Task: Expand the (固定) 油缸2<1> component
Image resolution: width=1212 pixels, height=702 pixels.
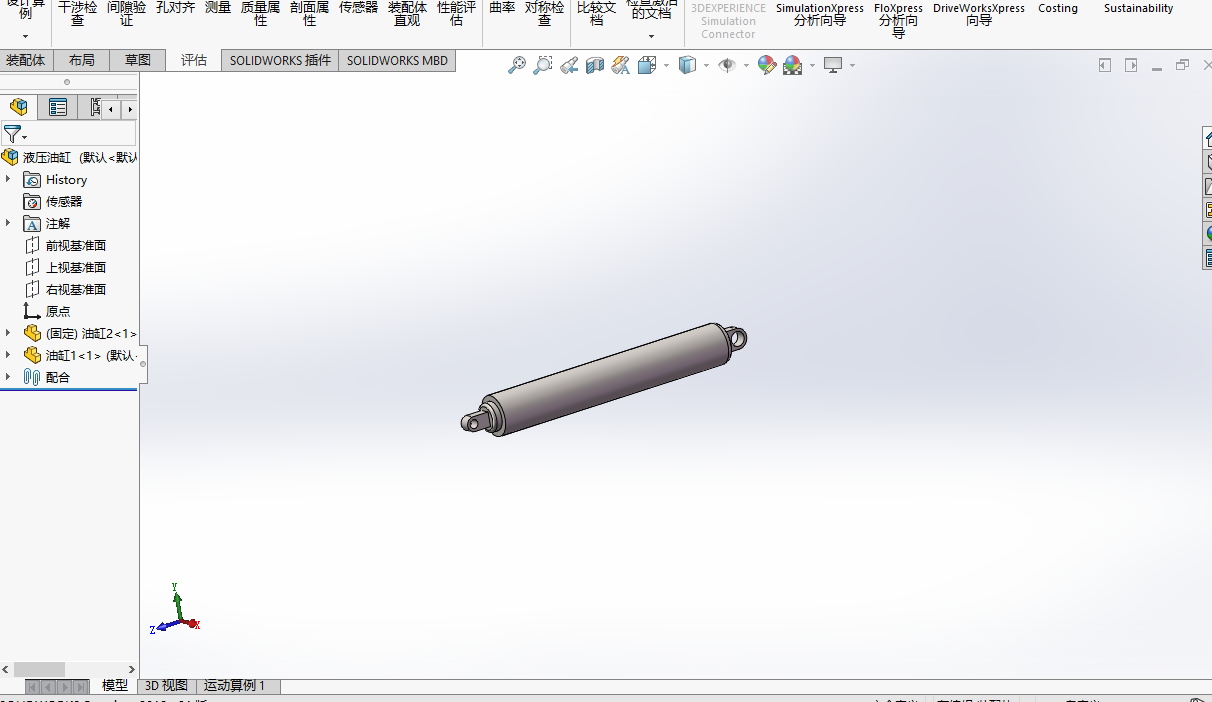Action: pos(8,333)
